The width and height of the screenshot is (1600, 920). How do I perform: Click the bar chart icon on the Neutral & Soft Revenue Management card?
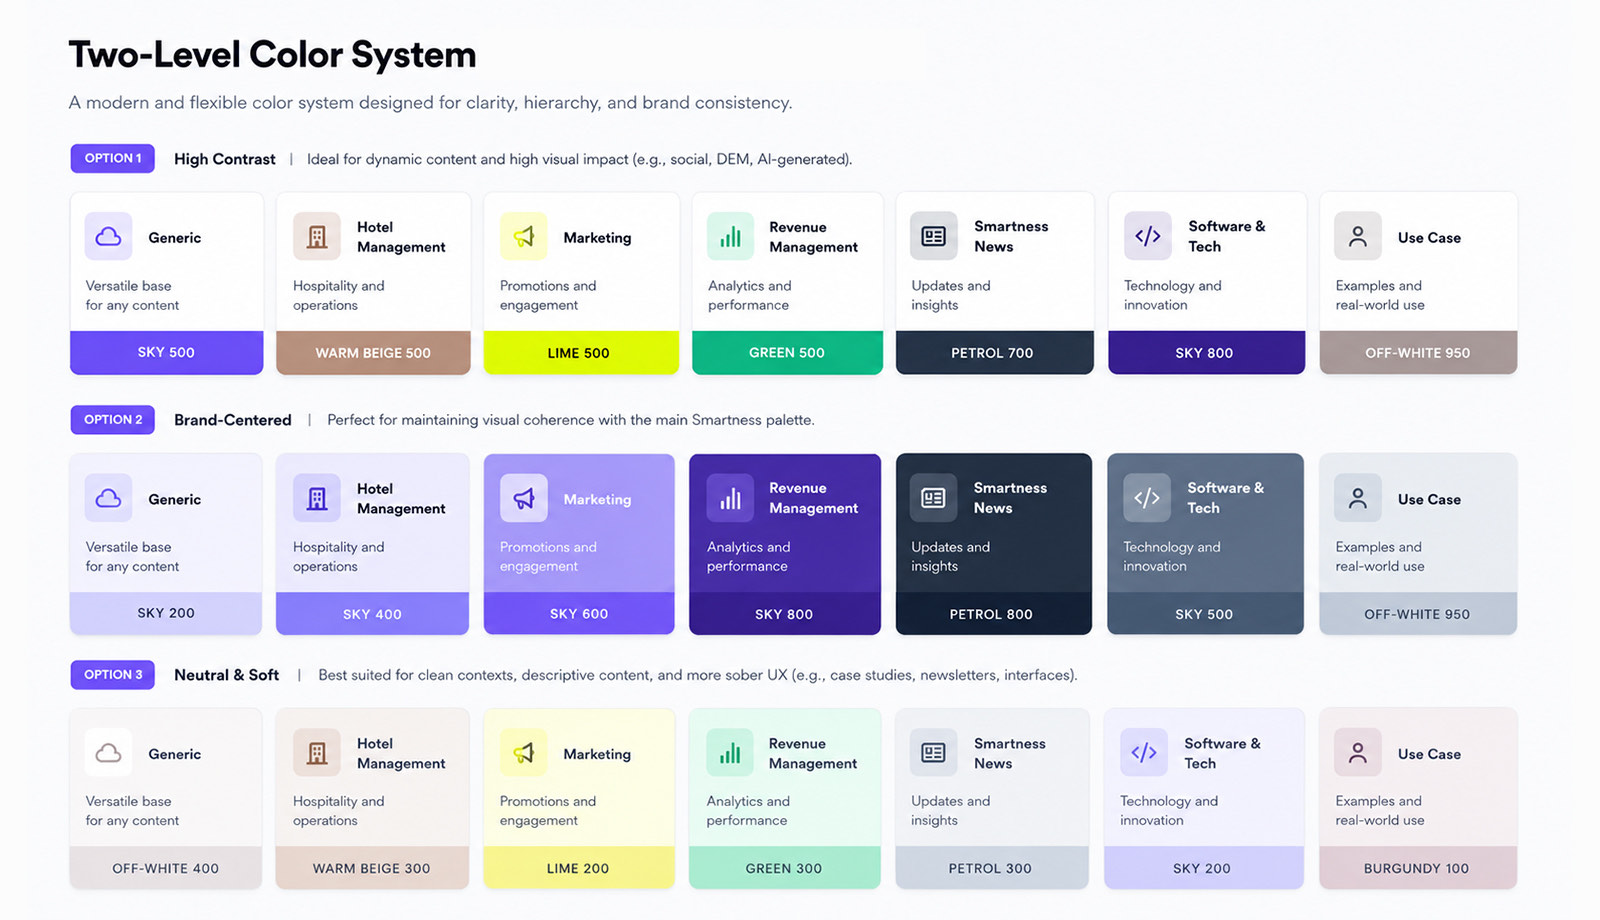(731, 753)
